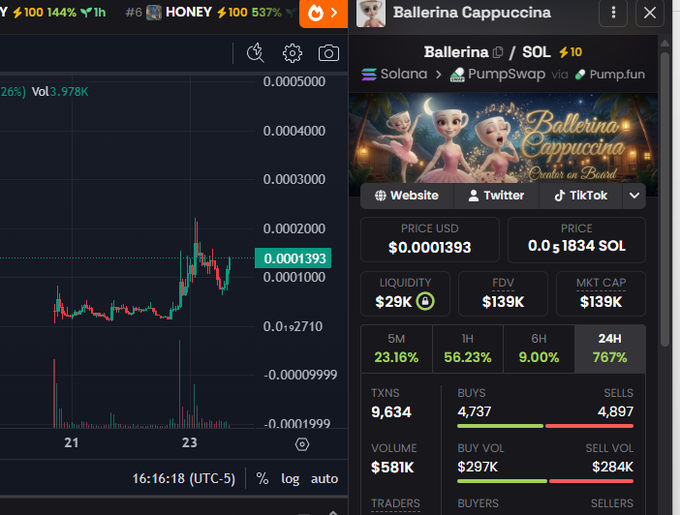Image resolution: width=680 pixels, height=515 pixels.
Task: Click the HONEY token icon in ticker
Action: (154, 12)
